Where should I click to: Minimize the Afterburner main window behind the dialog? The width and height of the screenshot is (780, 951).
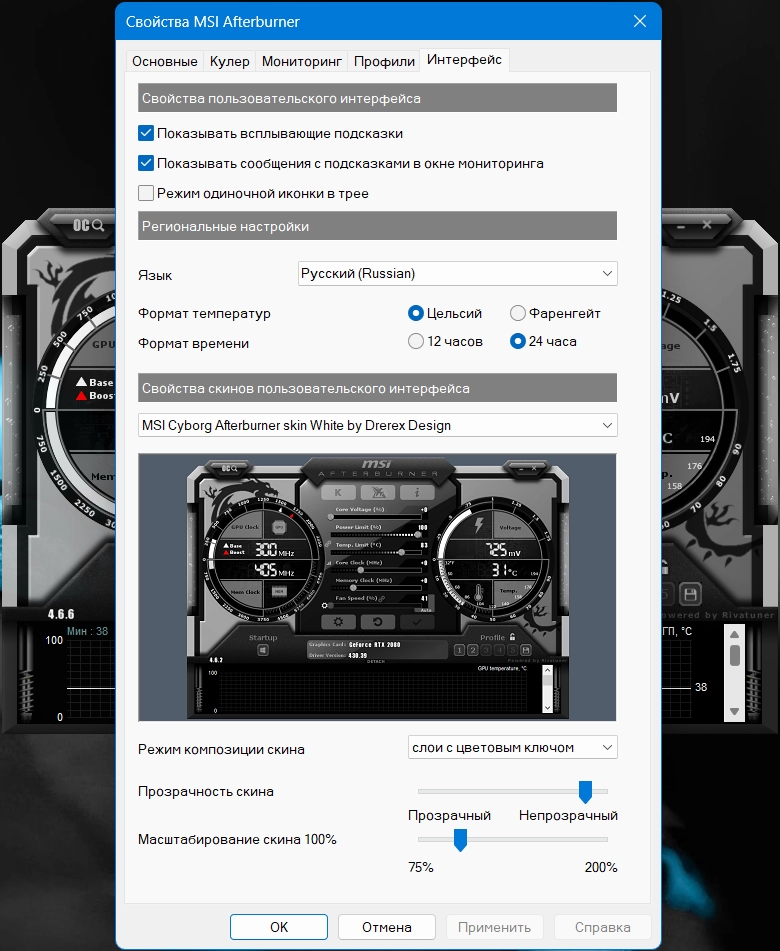point(681,226)
